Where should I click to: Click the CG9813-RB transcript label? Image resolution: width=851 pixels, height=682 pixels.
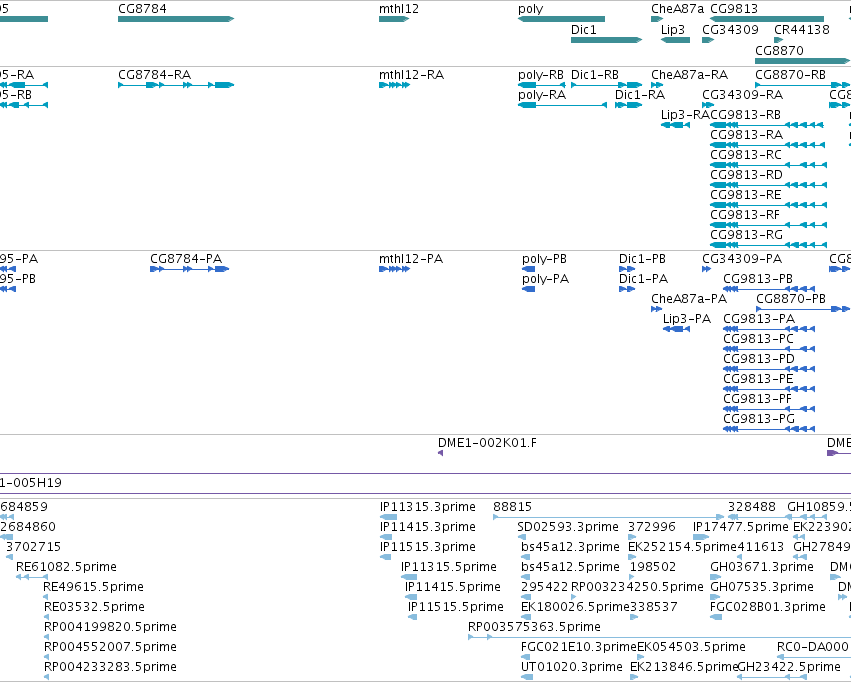pos(745,115)
